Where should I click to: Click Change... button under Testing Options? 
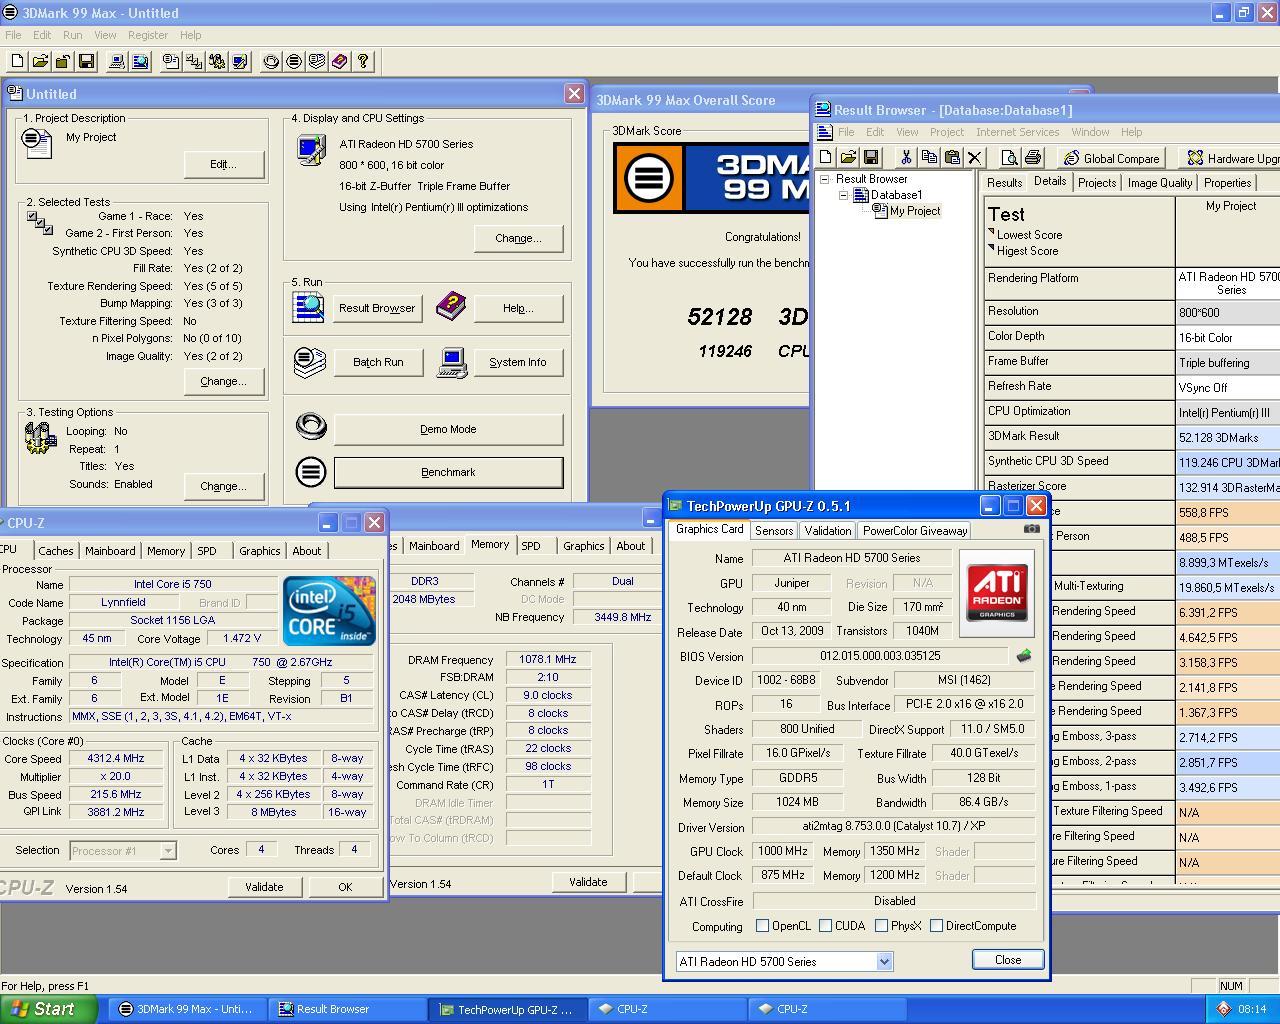[x=223, y=486]
